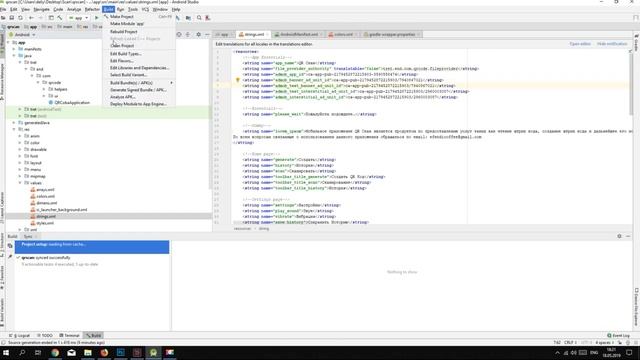
Task: Switch to gradle-wrapper.properties tab
Action: tap(392, 35)
